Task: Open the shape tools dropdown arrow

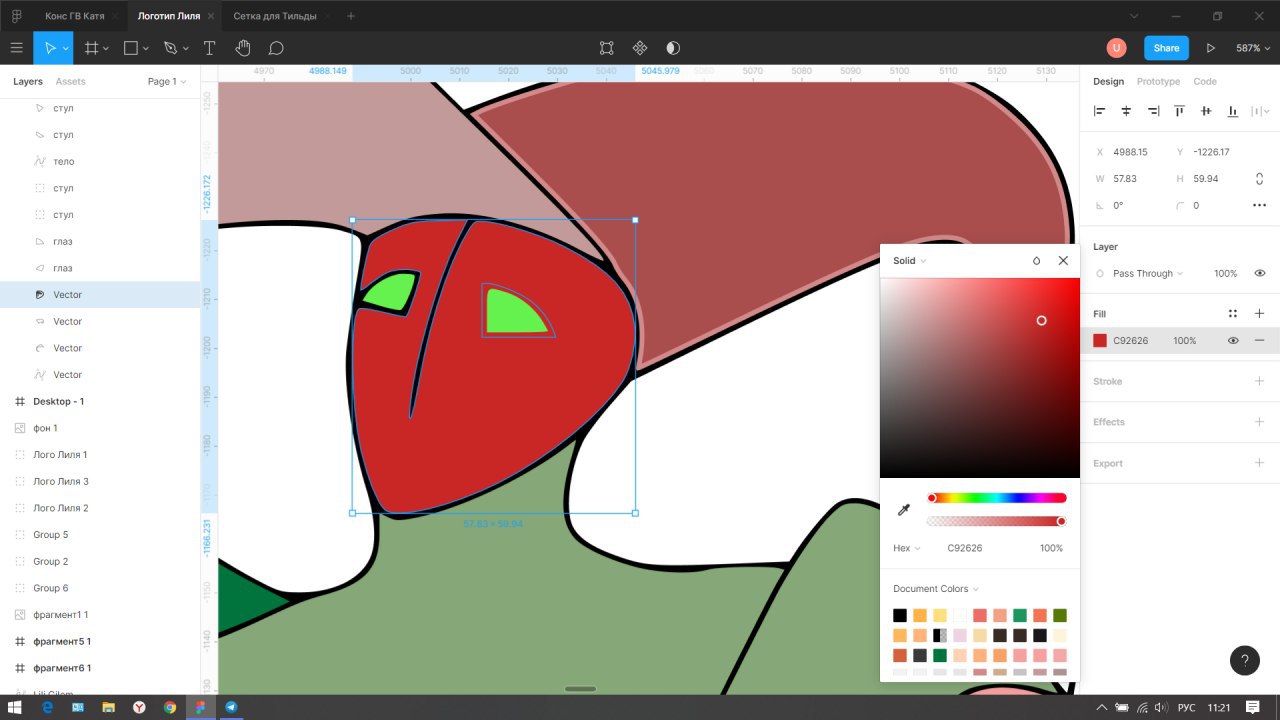Action: [x=146, y=48]
